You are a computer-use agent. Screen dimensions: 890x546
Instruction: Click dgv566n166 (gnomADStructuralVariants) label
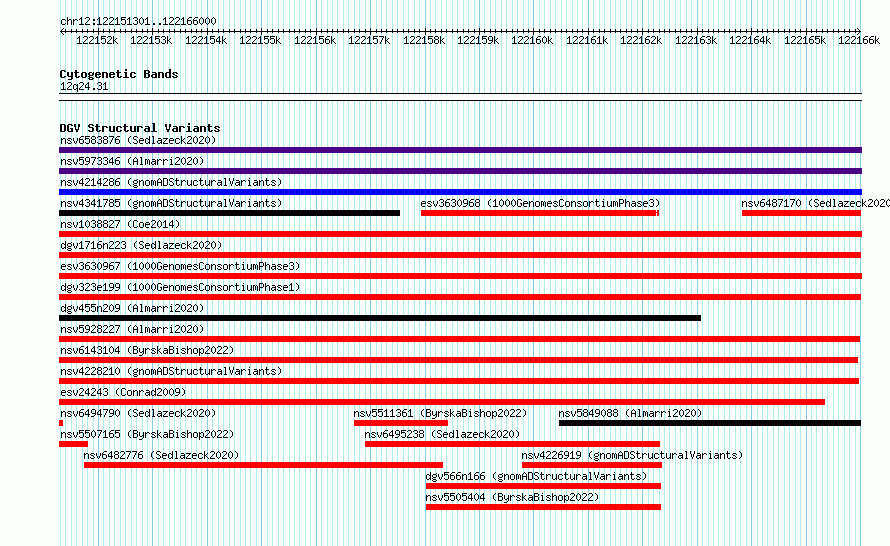click(536, 476)
